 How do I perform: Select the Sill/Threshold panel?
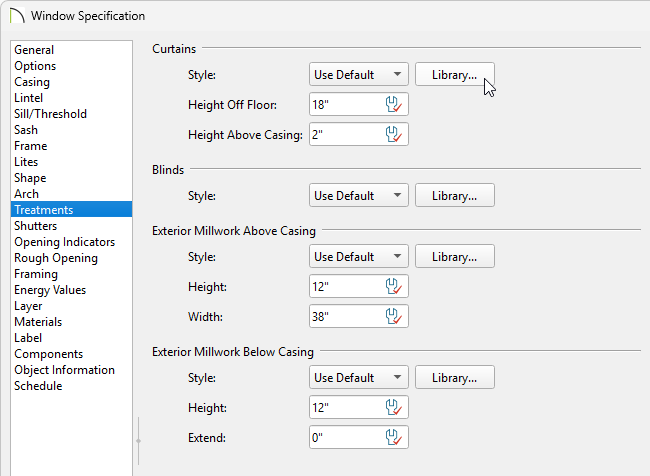pyautogui.click(x=71, y=114)
